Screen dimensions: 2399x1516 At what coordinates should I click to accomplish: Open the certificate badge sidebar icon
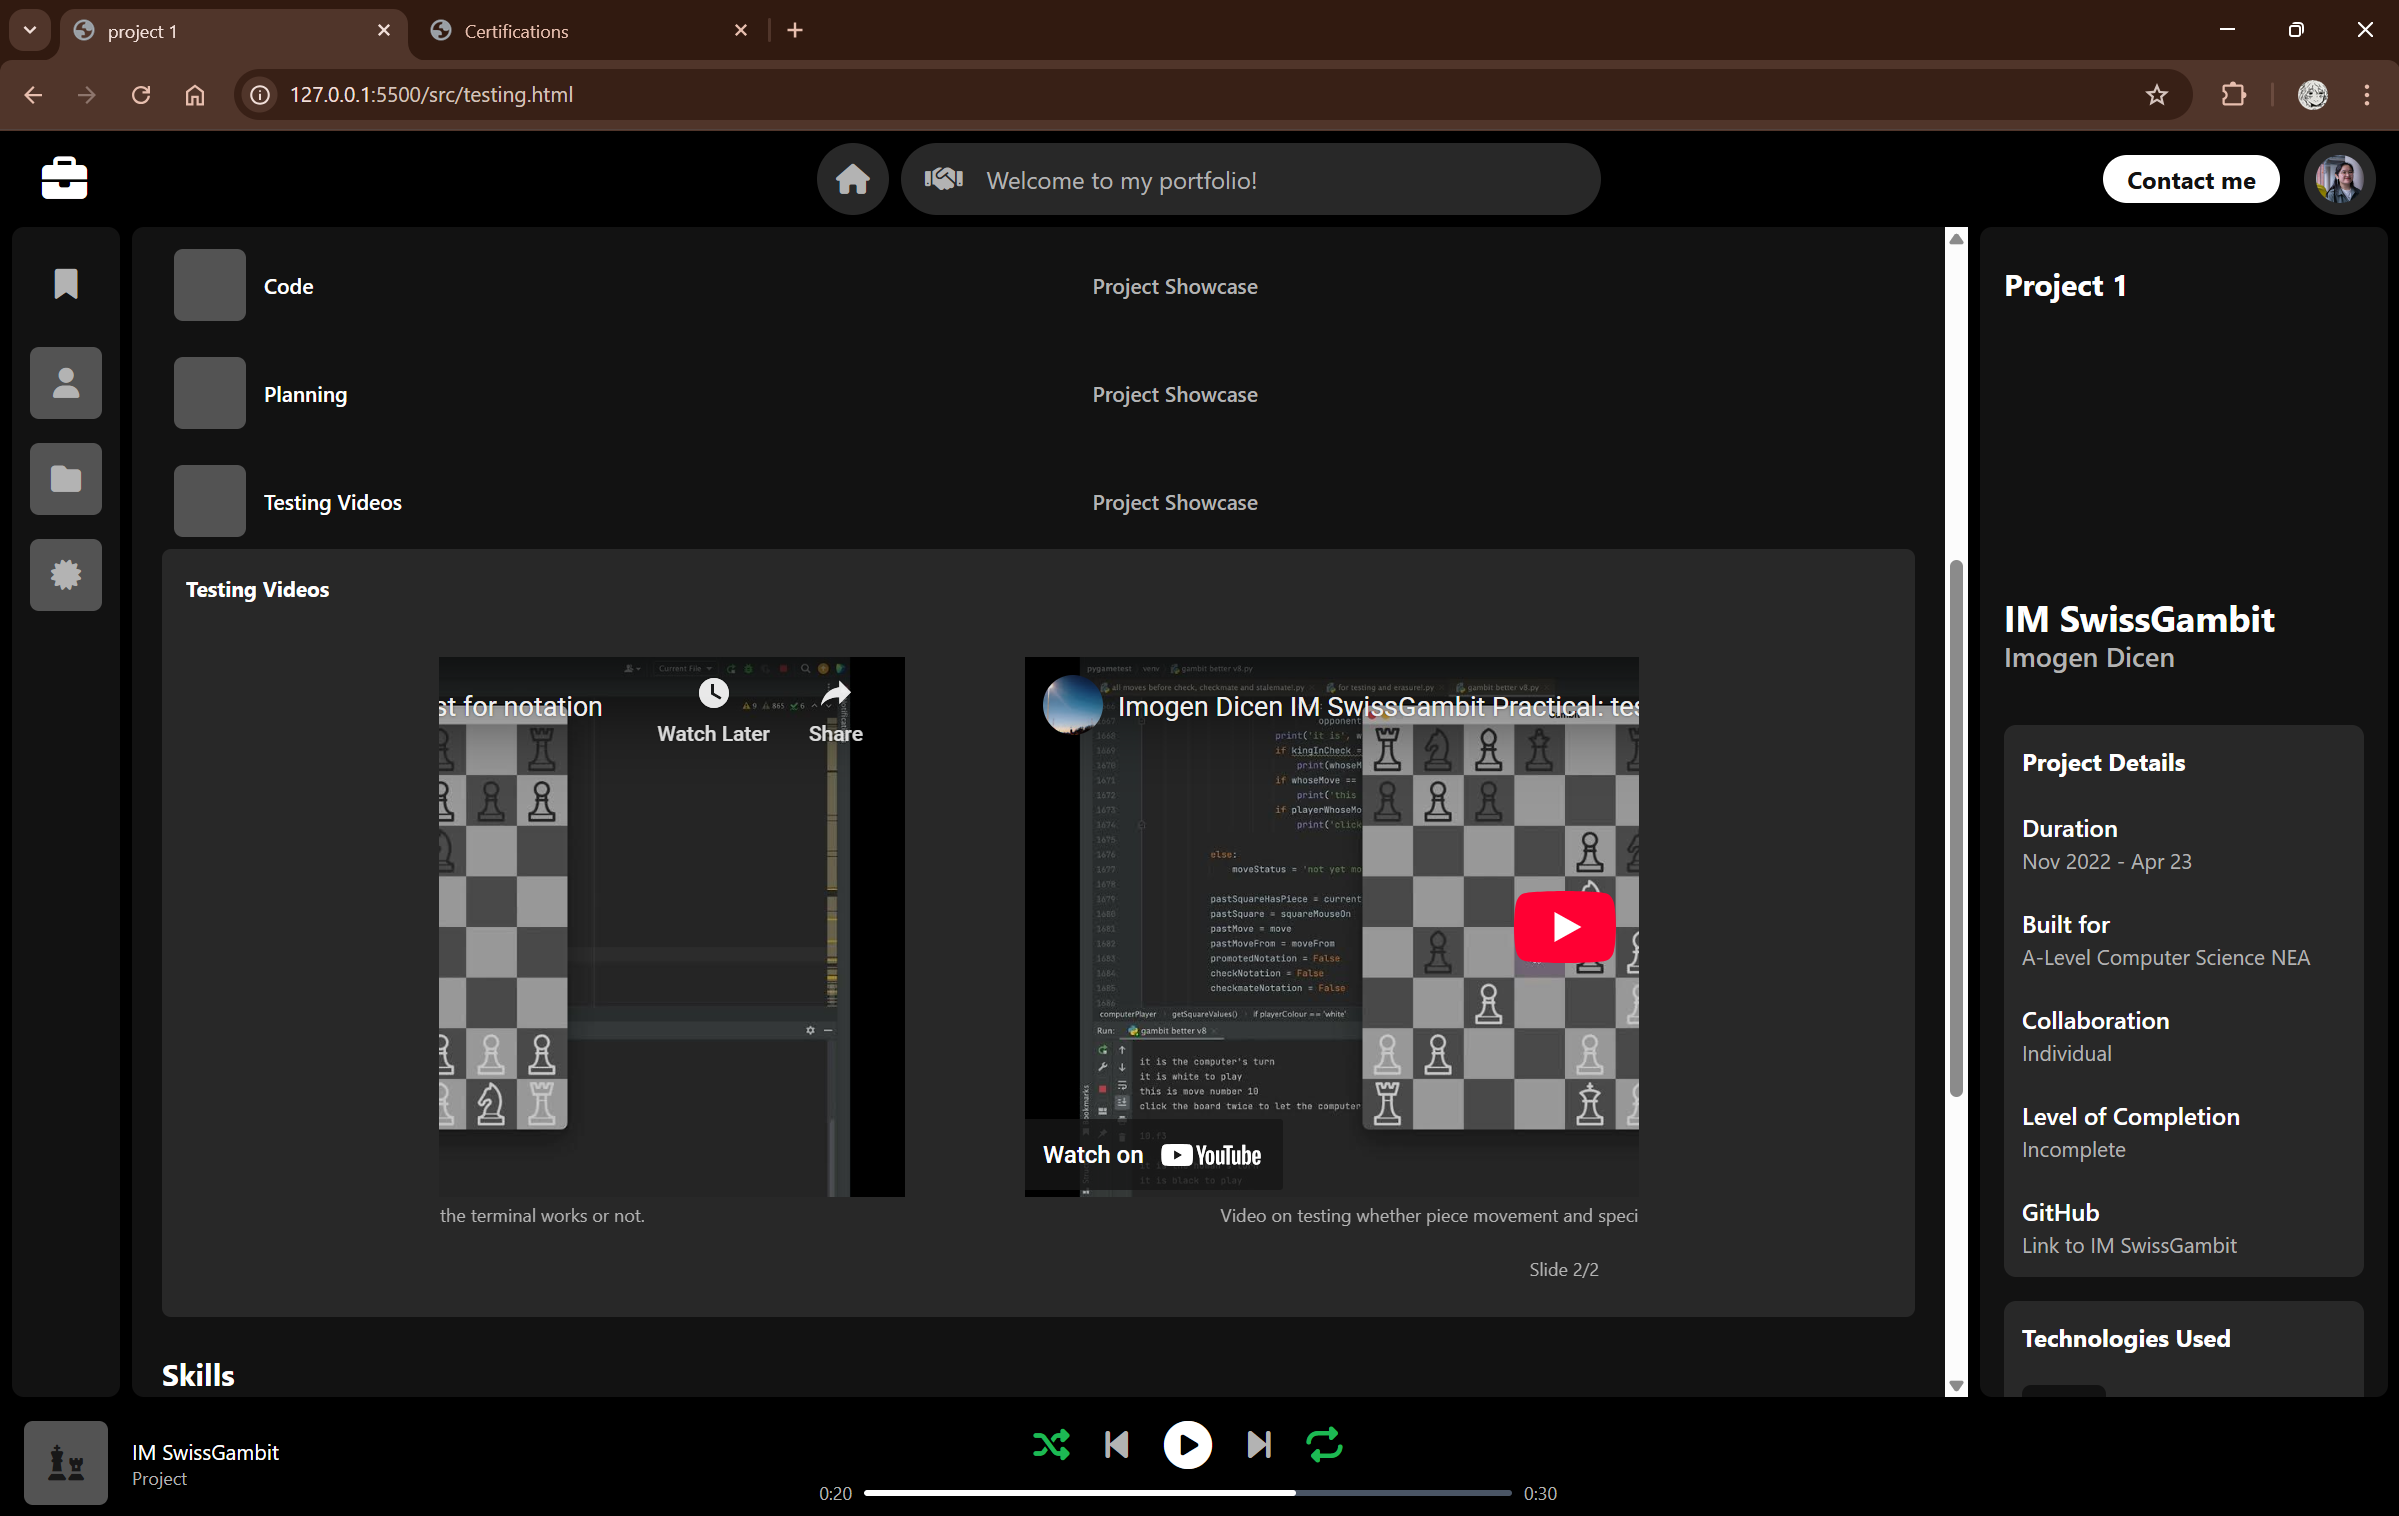point(66,575)
